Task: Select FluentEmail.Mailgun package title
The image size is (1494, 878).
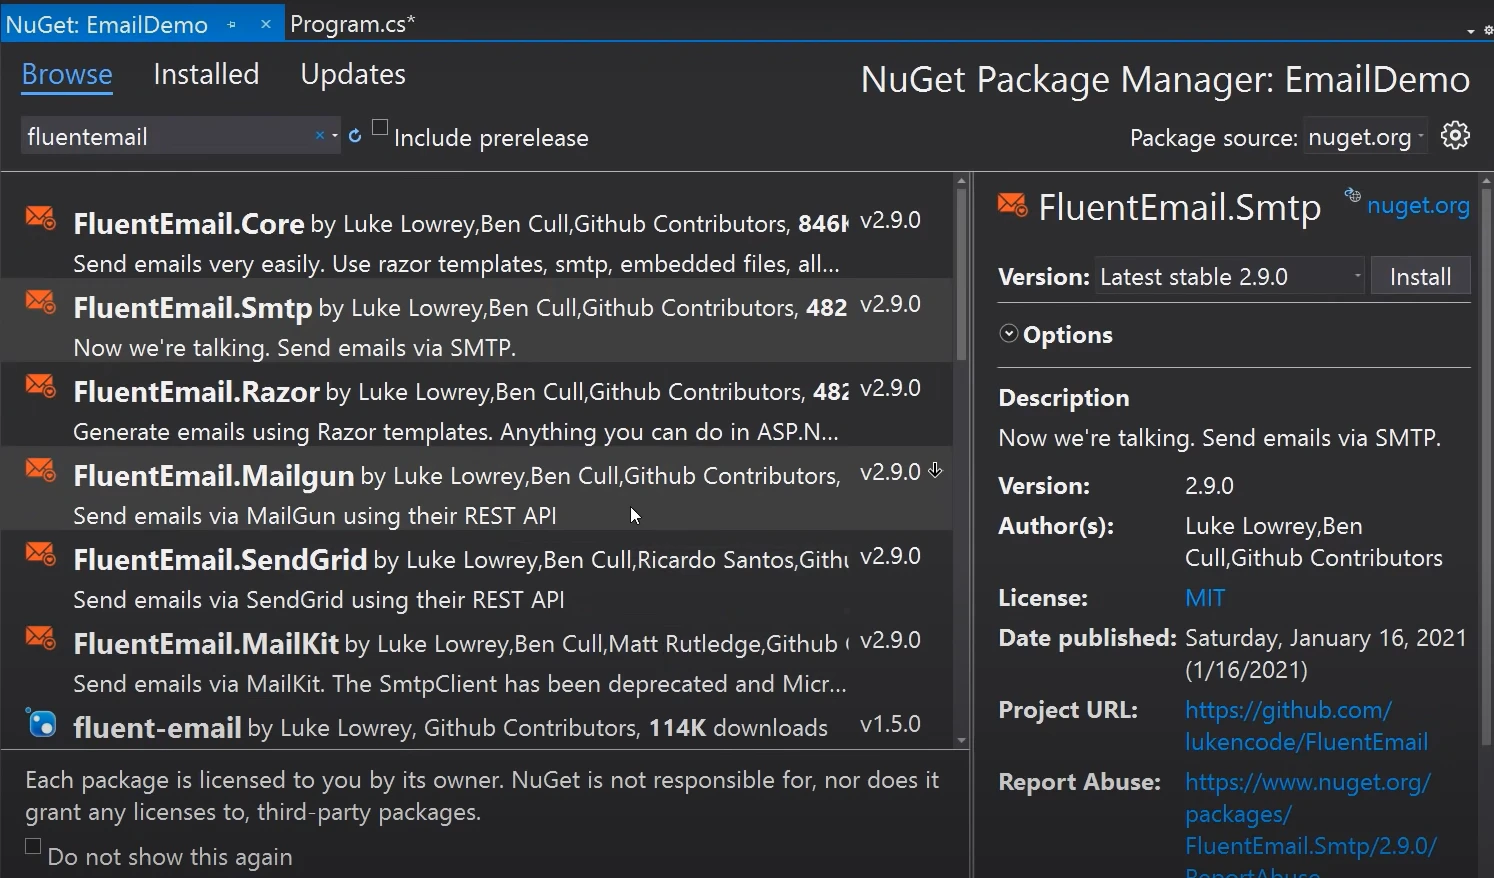Action: (x=213, y=475)
